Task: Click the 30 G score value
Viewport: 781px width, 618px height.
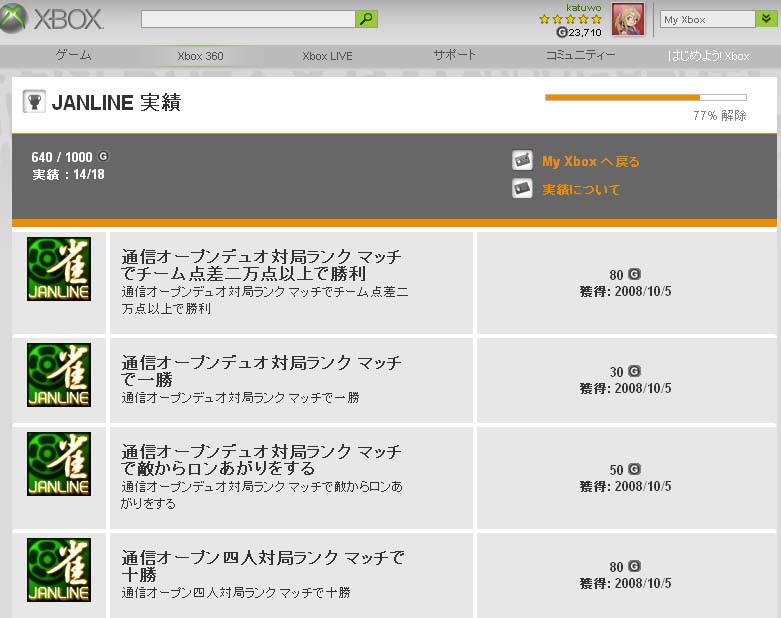Action: [x=625, y=371]
